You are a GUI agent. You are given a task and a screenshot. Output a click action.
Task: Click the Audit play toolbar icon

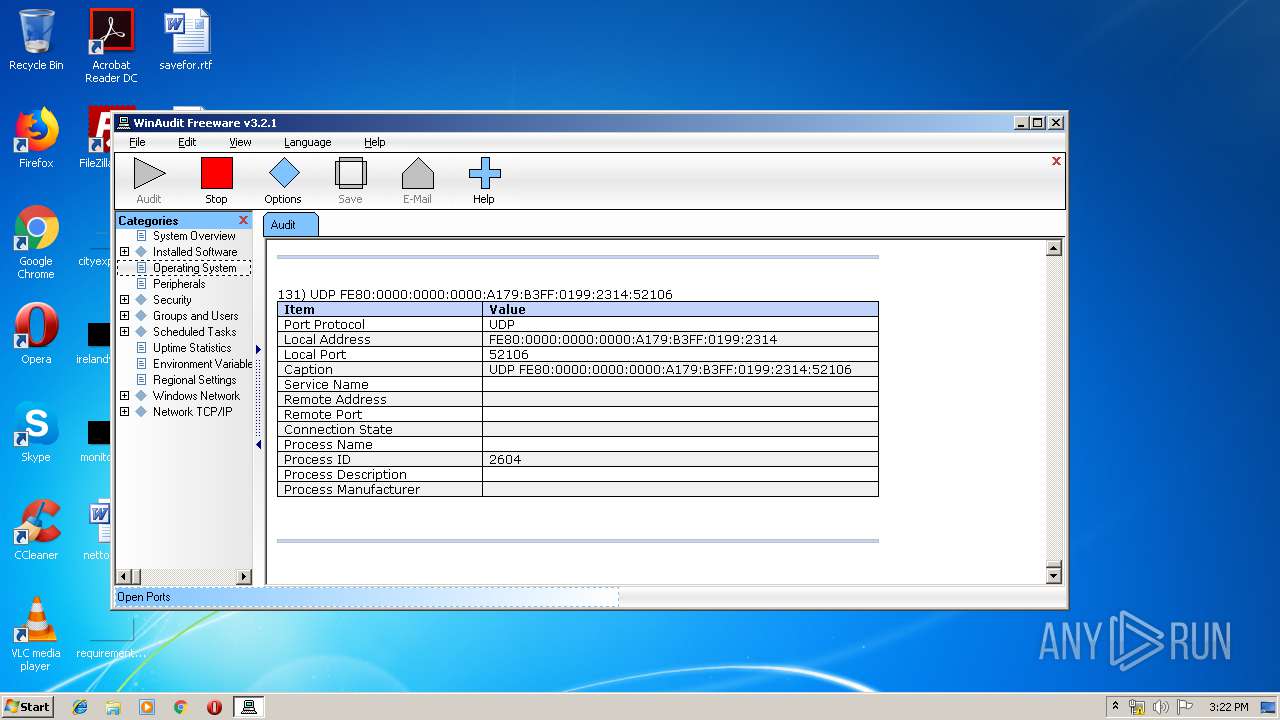coord(149,174)
